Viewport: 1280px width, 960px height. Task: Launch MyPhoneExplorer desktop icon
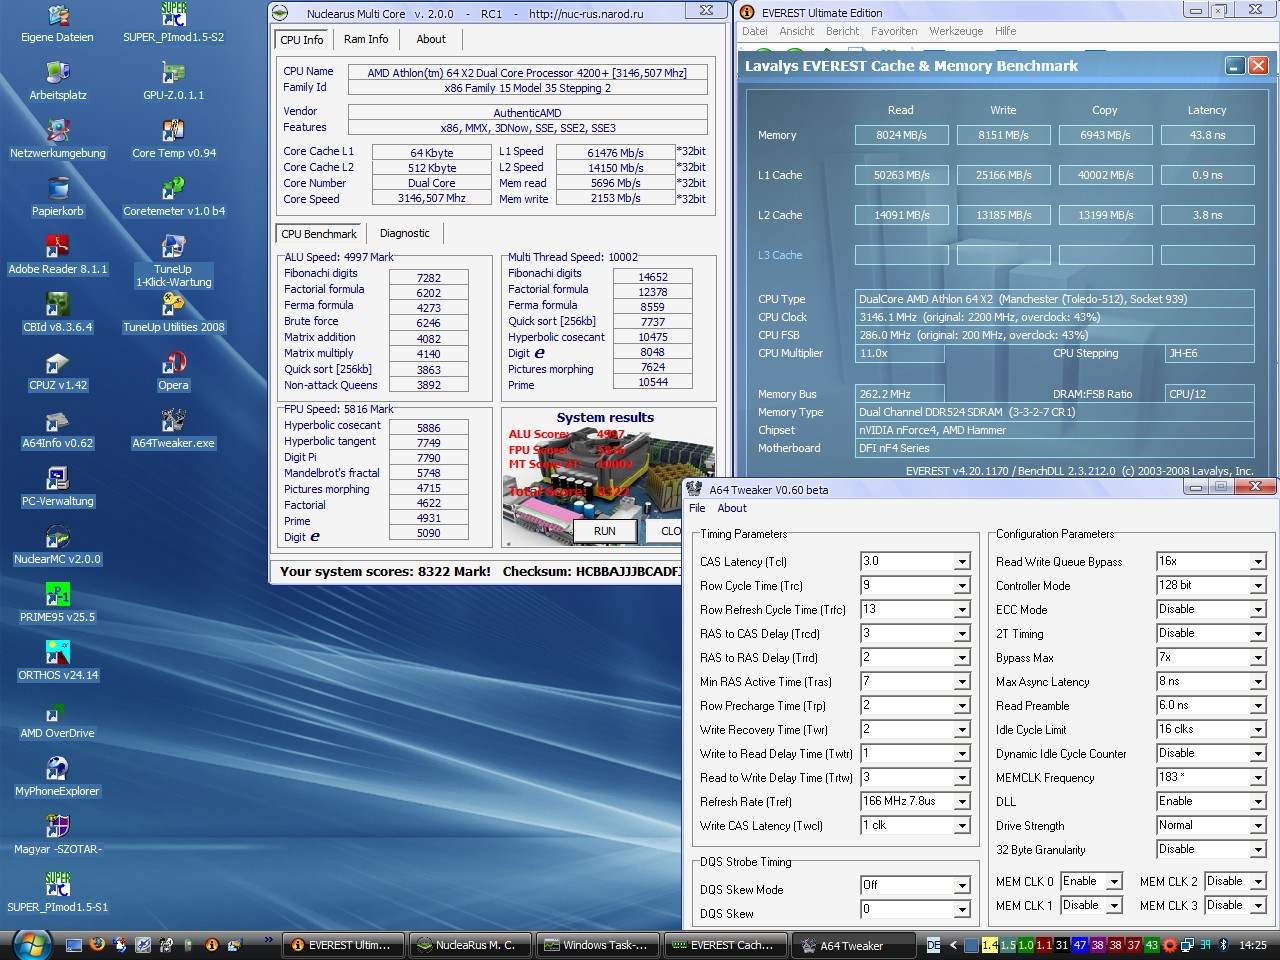point(57,778)
